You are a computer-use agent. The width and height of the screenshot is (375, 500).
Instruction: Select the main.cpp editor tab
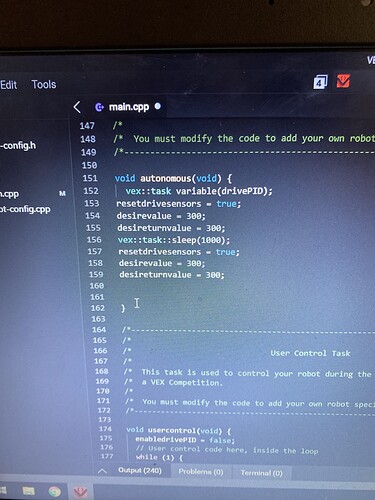pyautogui.click(x=128, y=107)
